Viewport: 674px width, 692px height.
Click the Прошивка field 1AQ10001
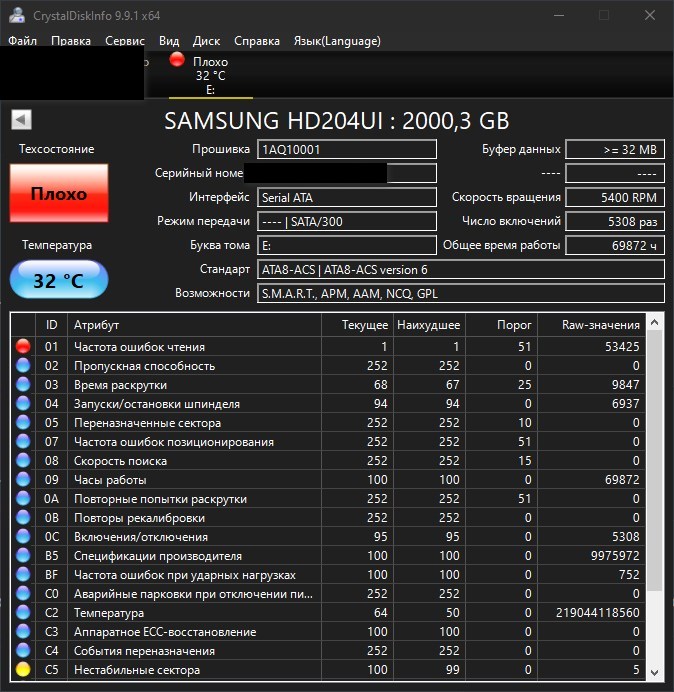(347, 149)
